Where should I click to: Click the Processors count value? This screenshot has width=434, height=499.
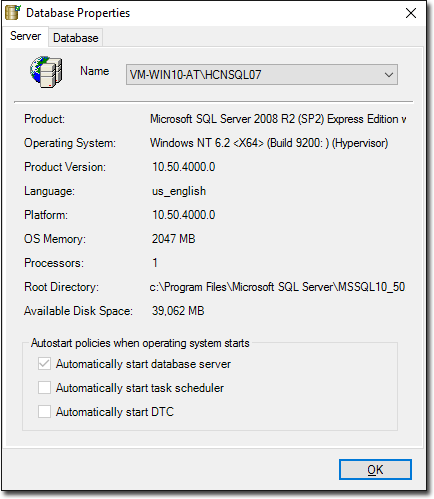click(155, 263)
